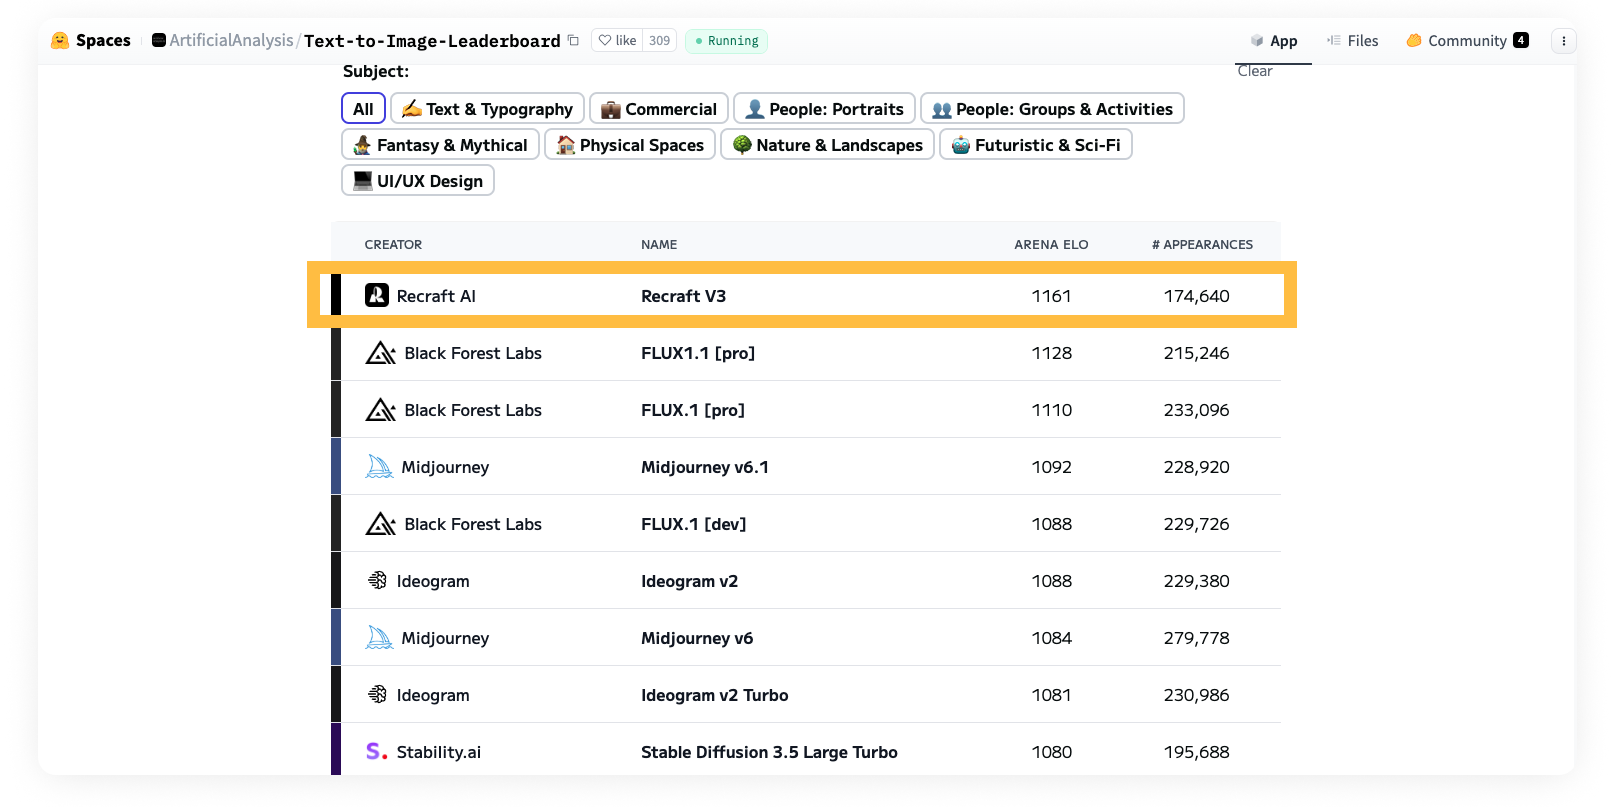Filter by People: Portraits subject
This screenshot has width=1615, height=807.
(824, 109)
